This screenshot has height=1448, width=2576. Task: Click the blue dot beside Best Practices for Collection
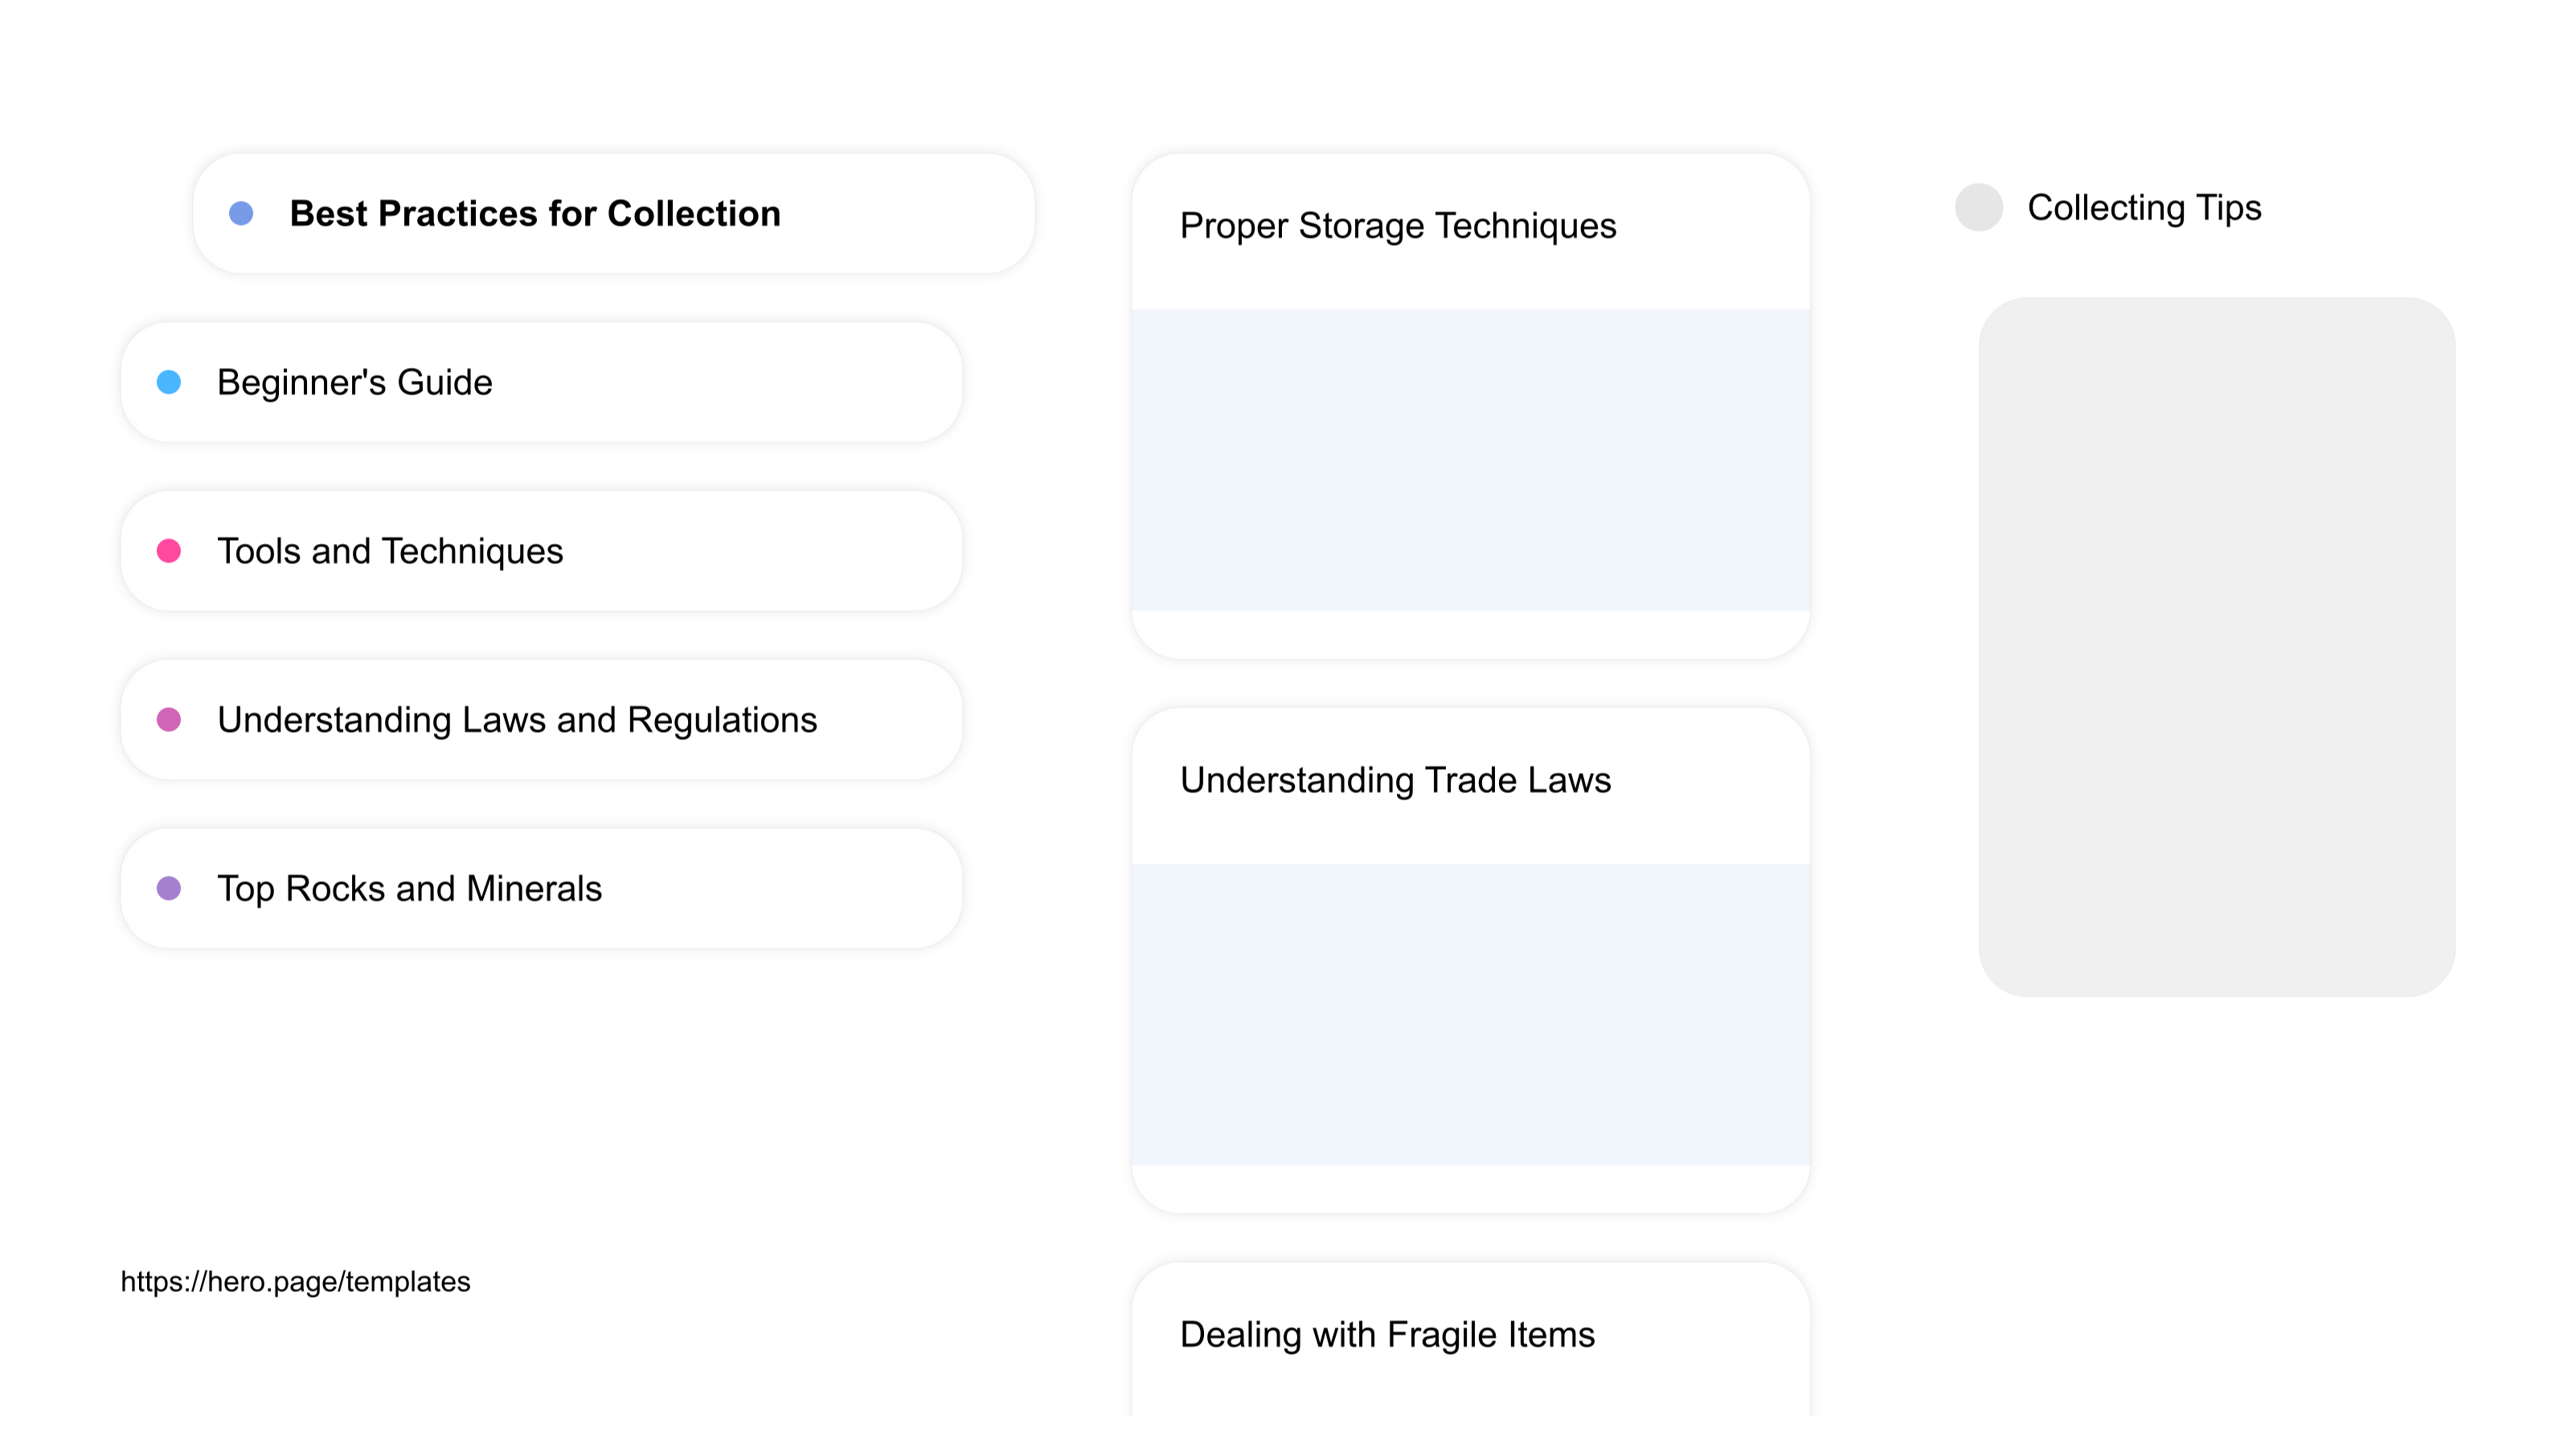coord(241,213)
